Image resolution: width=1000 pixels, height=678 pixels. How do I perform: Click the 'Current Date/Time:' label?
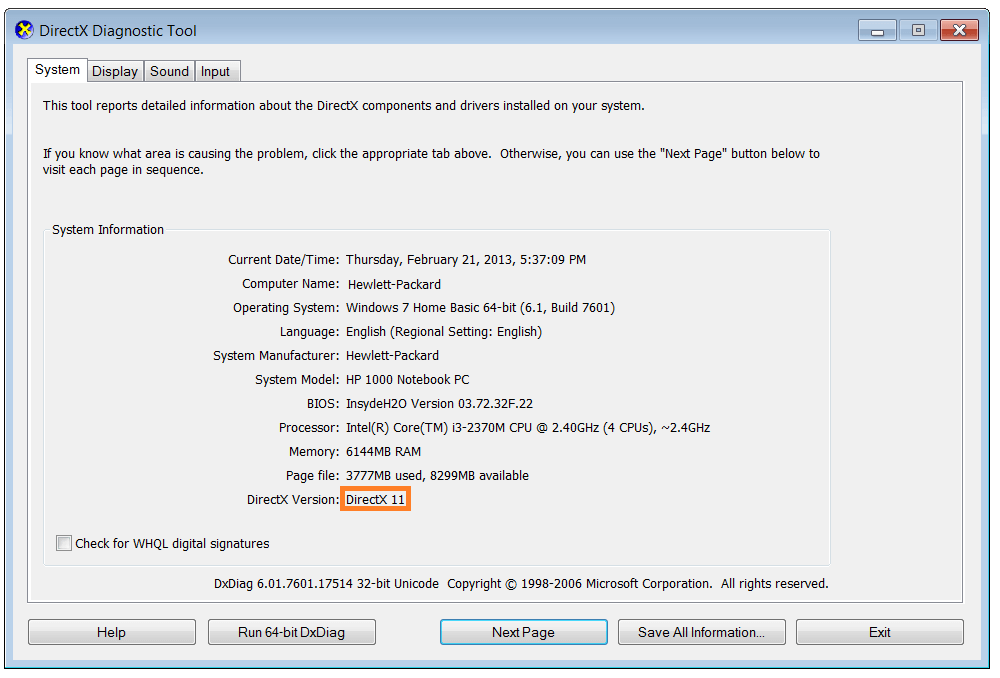pyautogui.click(x=284, y=260)
